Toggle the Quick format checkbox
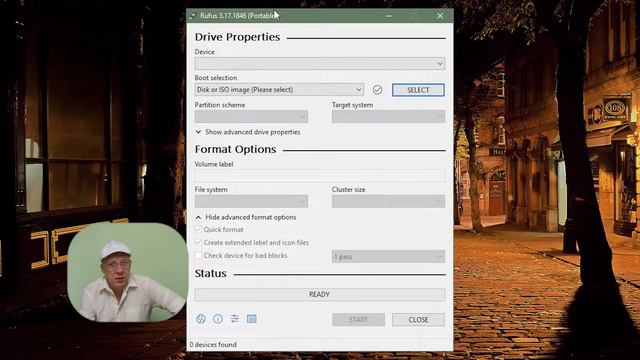 tap(198, 229)
